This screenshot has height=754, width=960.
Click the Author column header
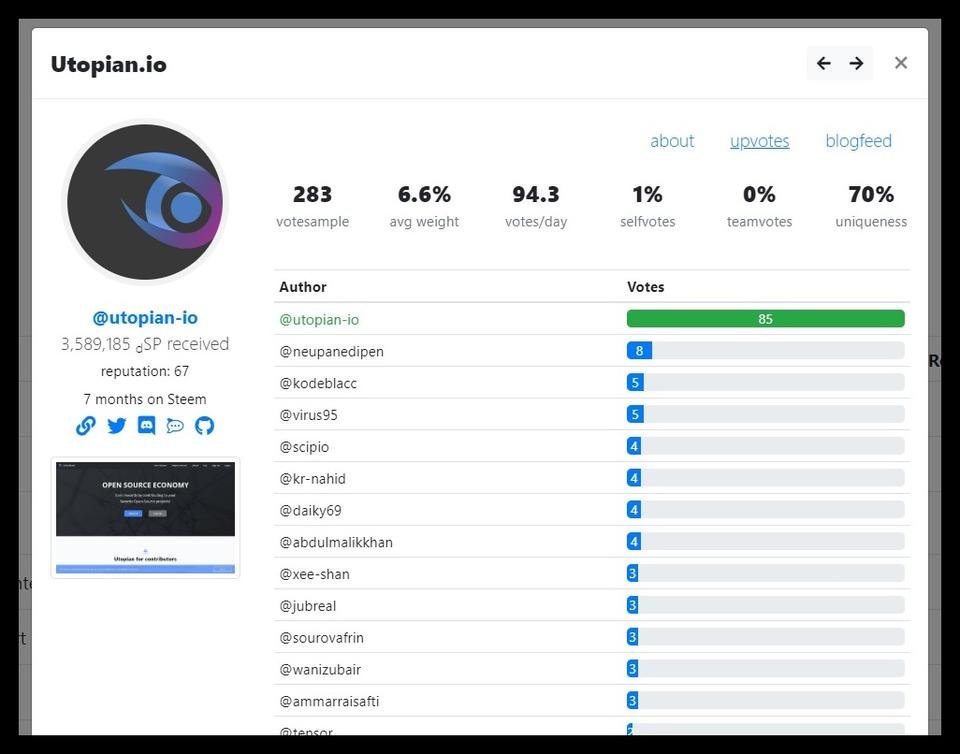302,287
